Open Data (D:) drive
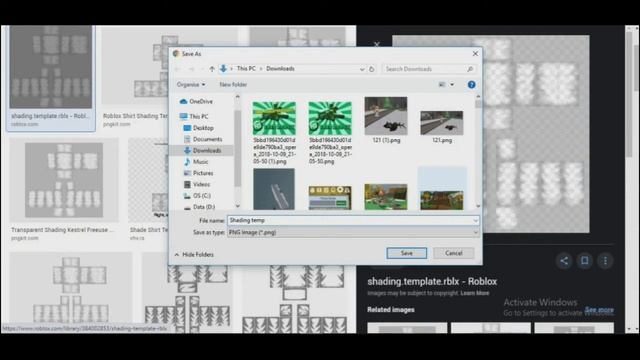 [x=200, y=207]
